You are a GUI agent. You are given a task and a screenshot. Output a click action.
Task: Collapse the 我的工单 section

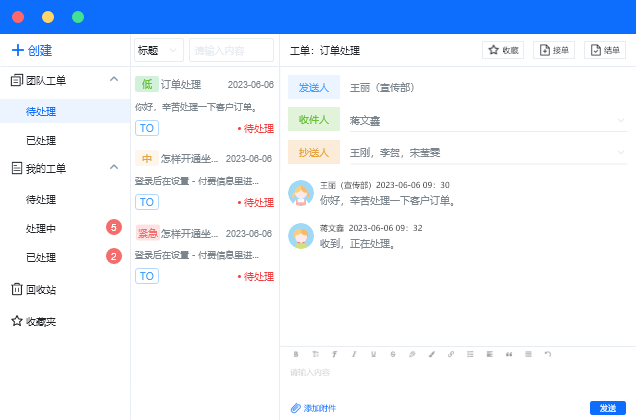(x=113, y=168)
